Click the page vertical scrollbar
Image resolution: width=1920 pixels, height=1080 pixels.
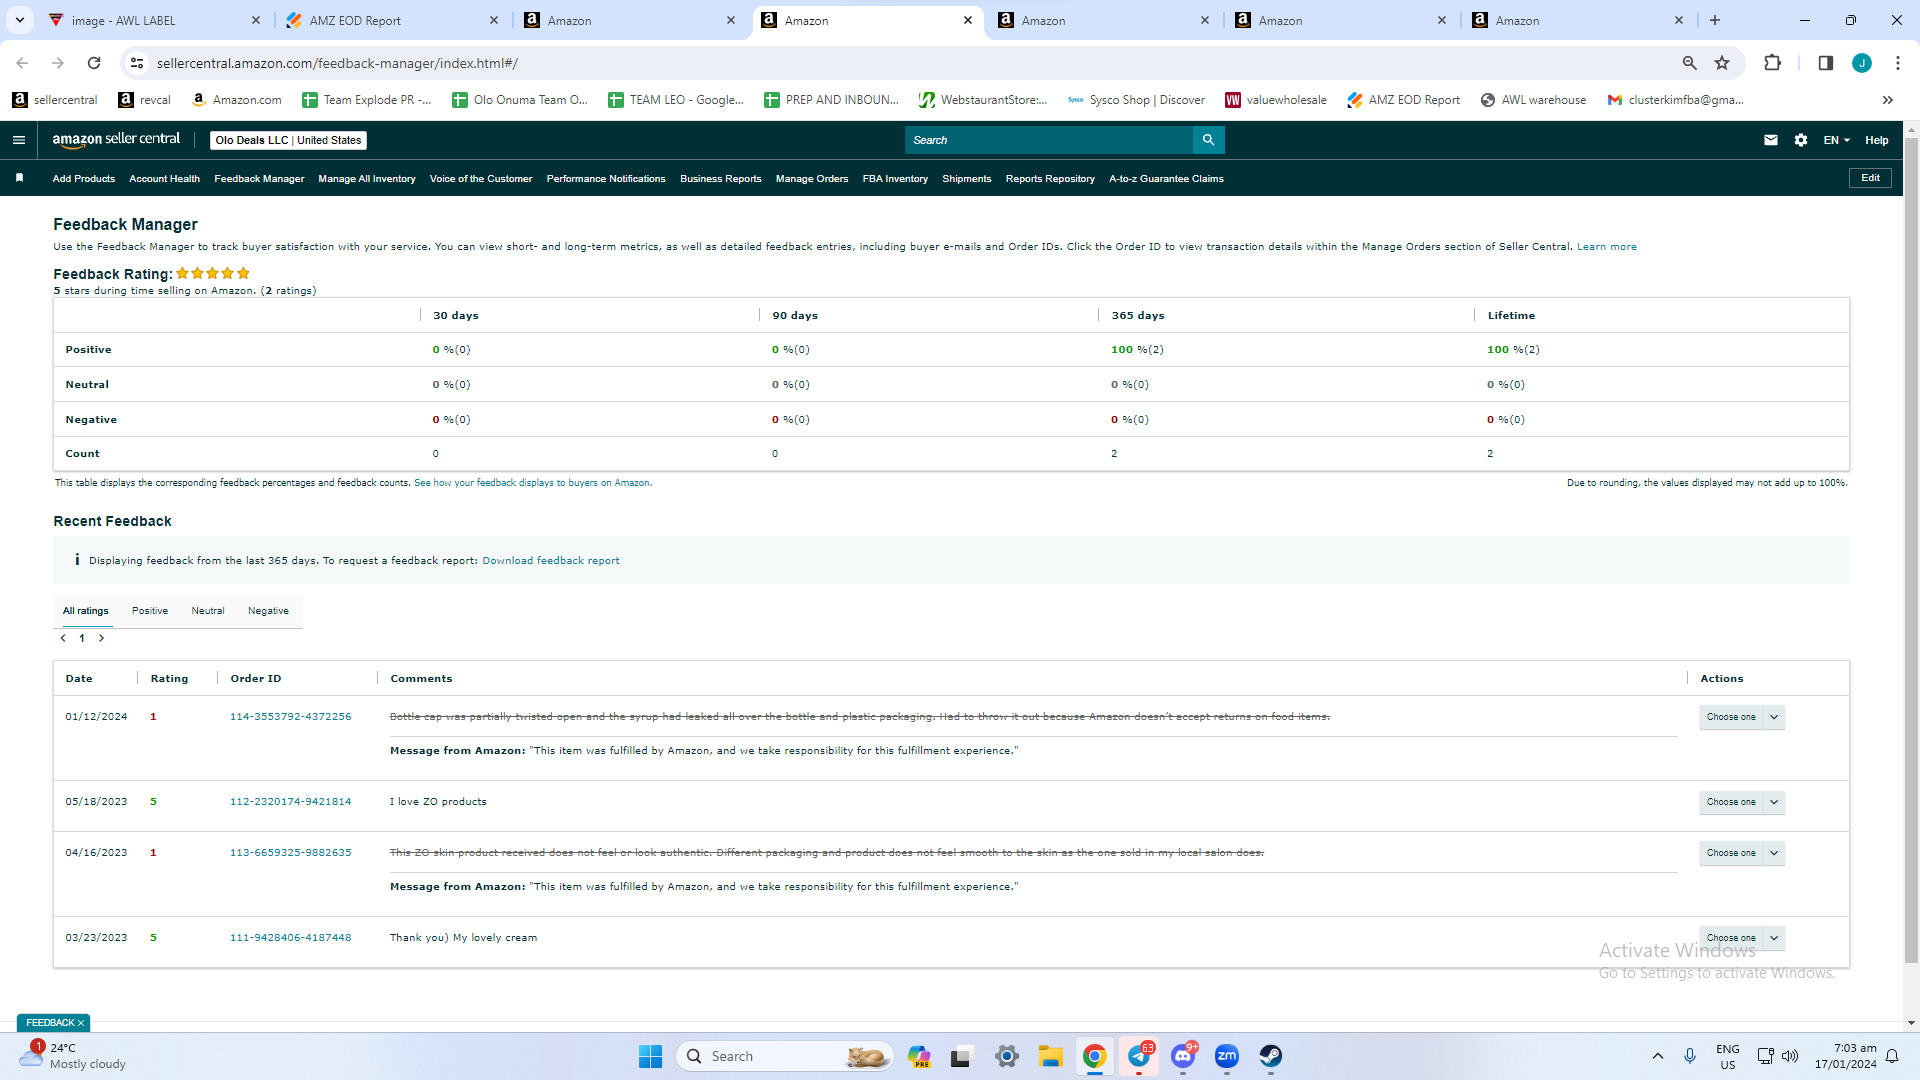(1911, 550)
